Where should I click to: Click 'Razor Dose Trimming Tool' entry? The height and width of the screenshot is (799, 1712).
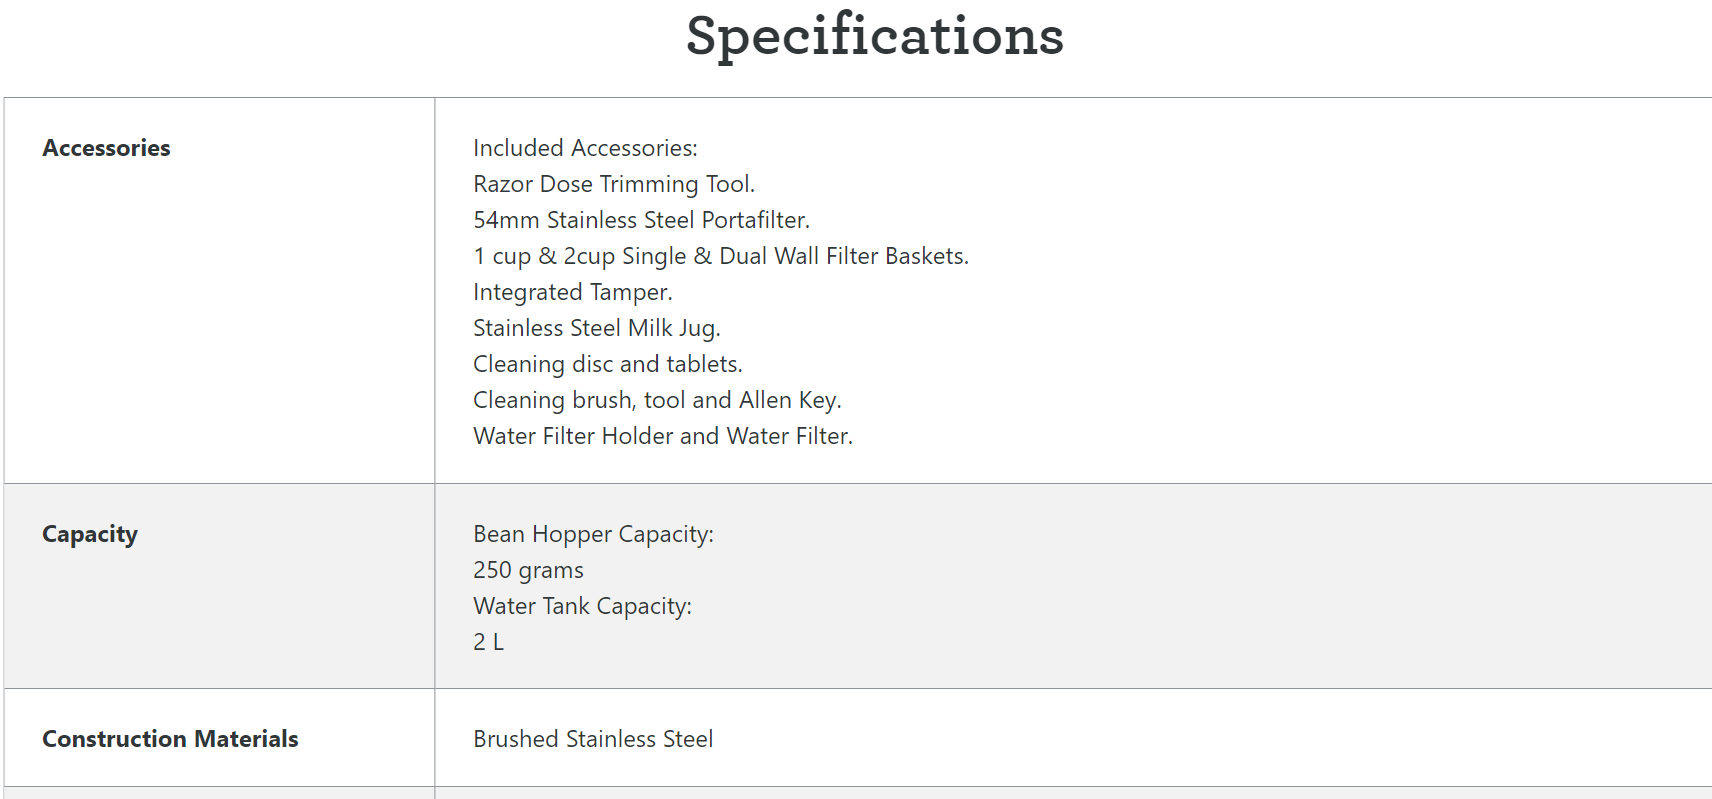pyautogui.click(x=613, y=184)
